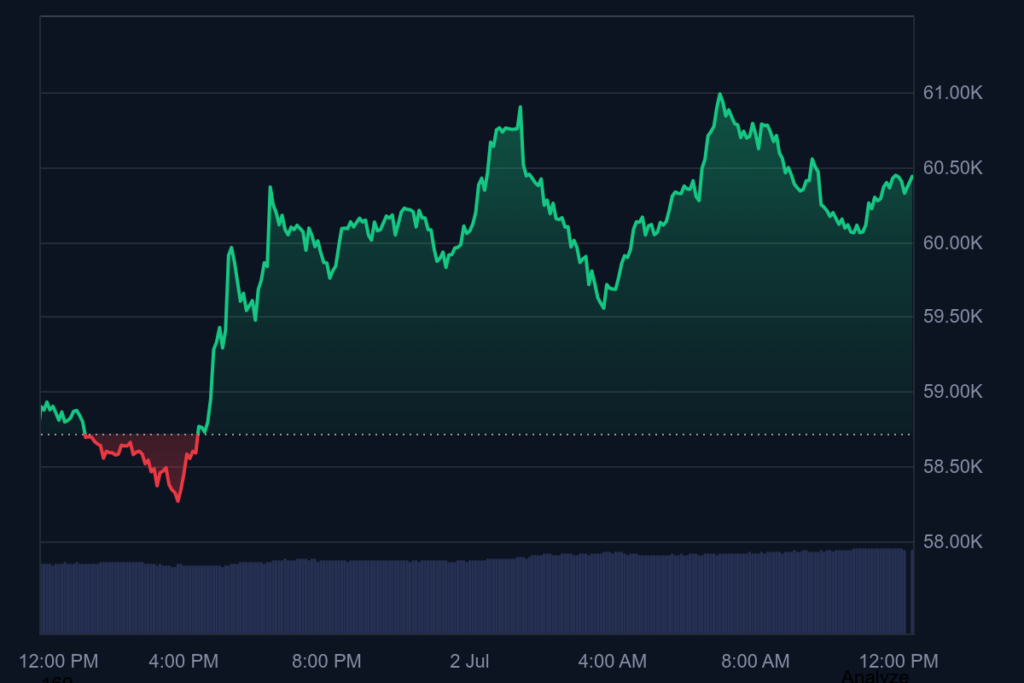The width and height of the screenshot is (1024, 683).
Task: Click the 60.50K price axis label
Action: tap(952, 168)
